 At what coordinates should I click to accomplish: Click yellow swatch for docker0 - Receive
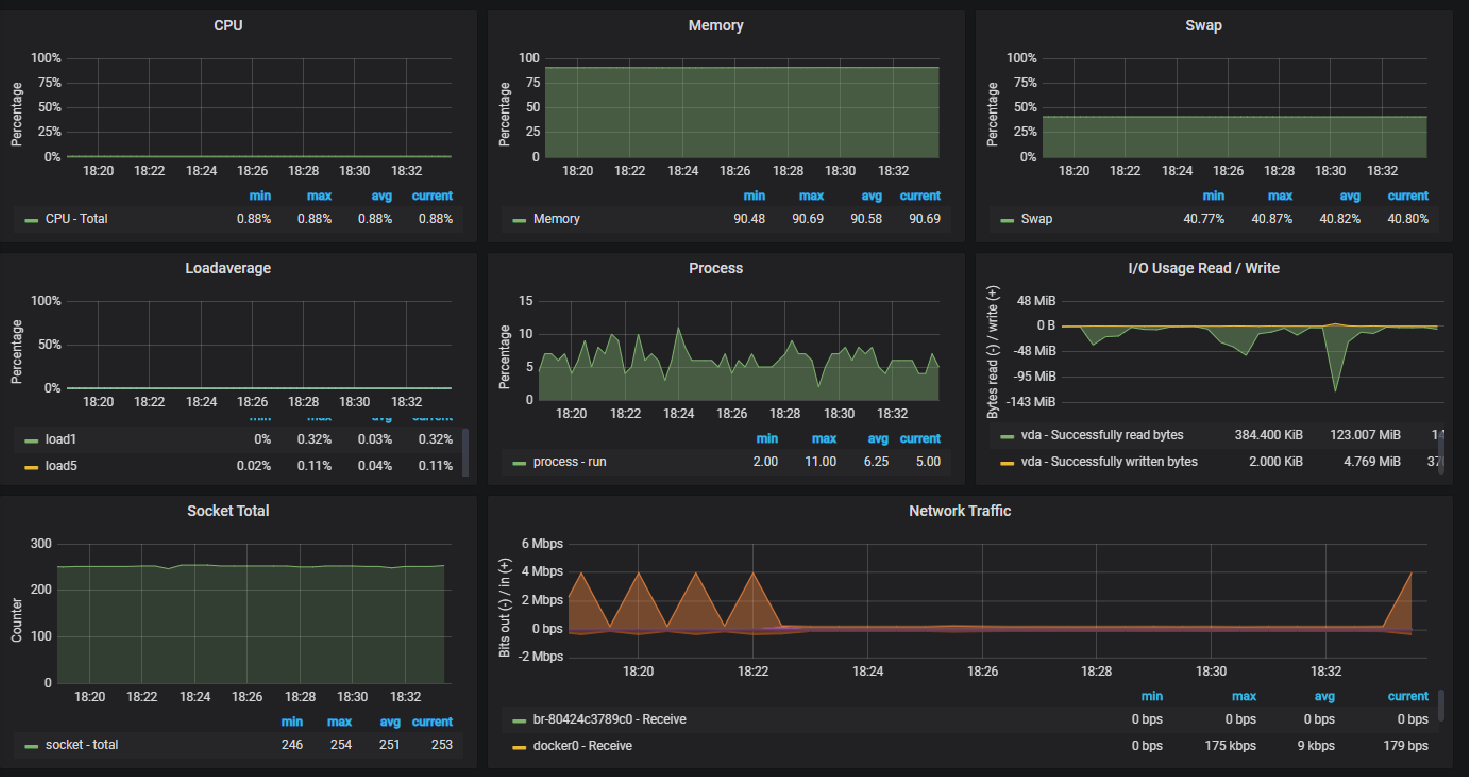click(x=519, y=746)
